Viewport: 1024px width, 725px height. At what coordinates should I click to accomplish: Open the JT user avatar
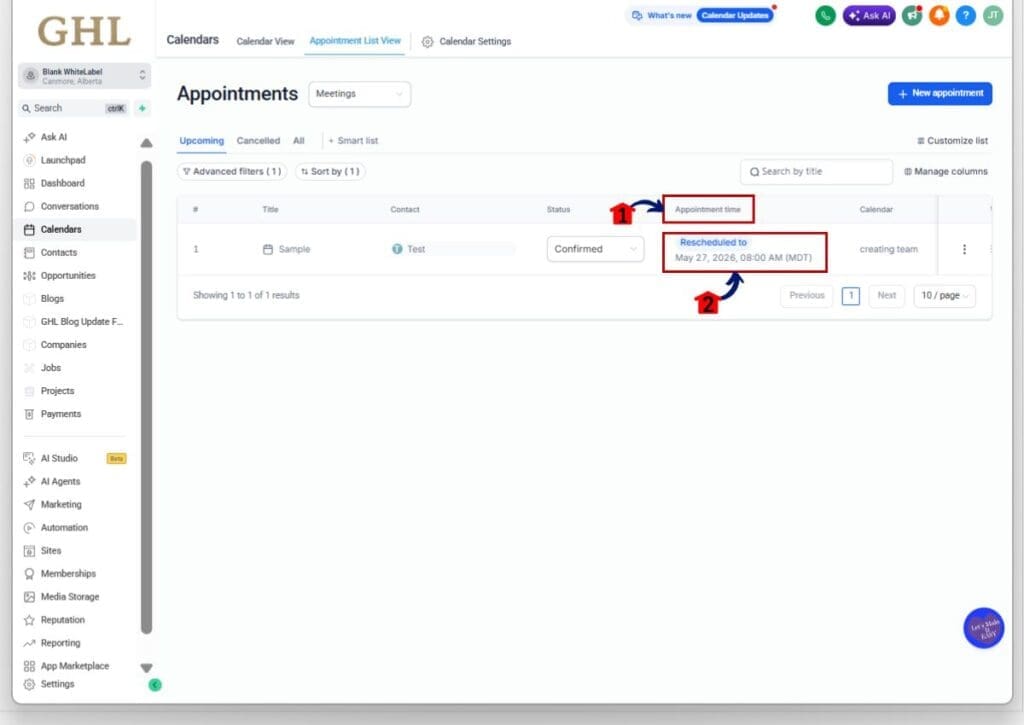pyautogui.click(x=993, y=16)
